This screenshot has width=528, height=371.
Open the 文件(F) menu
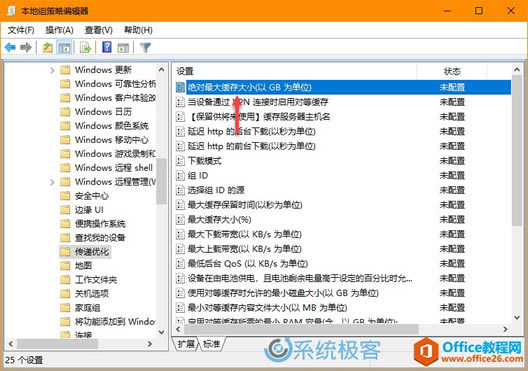point(21,30)
